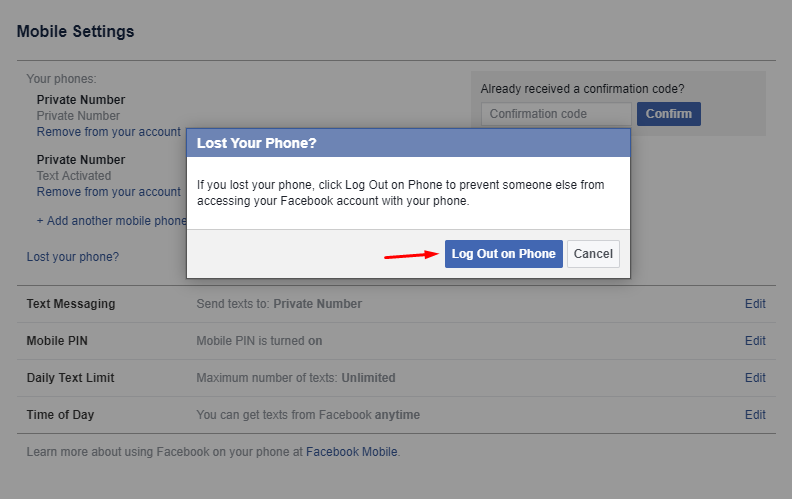Click the Log Out on Phone button

(504, 254)
